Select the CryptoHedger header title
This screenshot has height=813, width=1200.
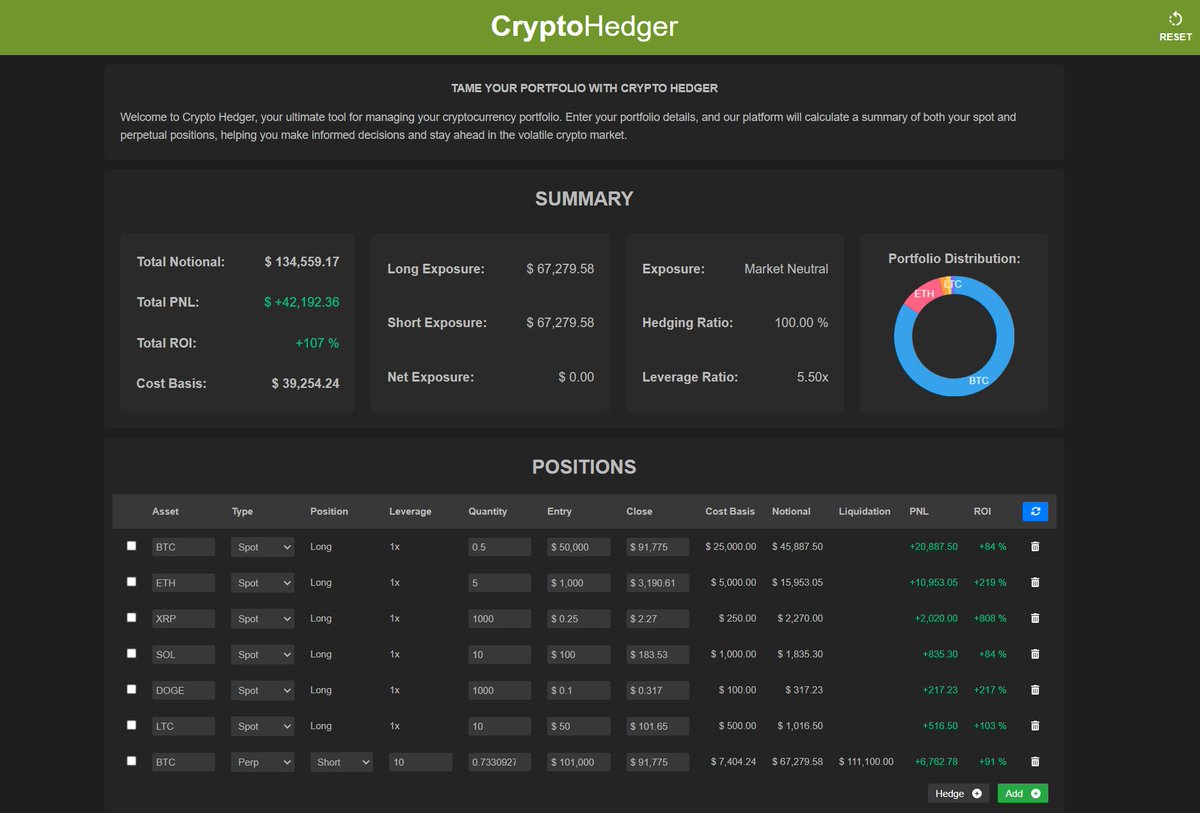584,27
